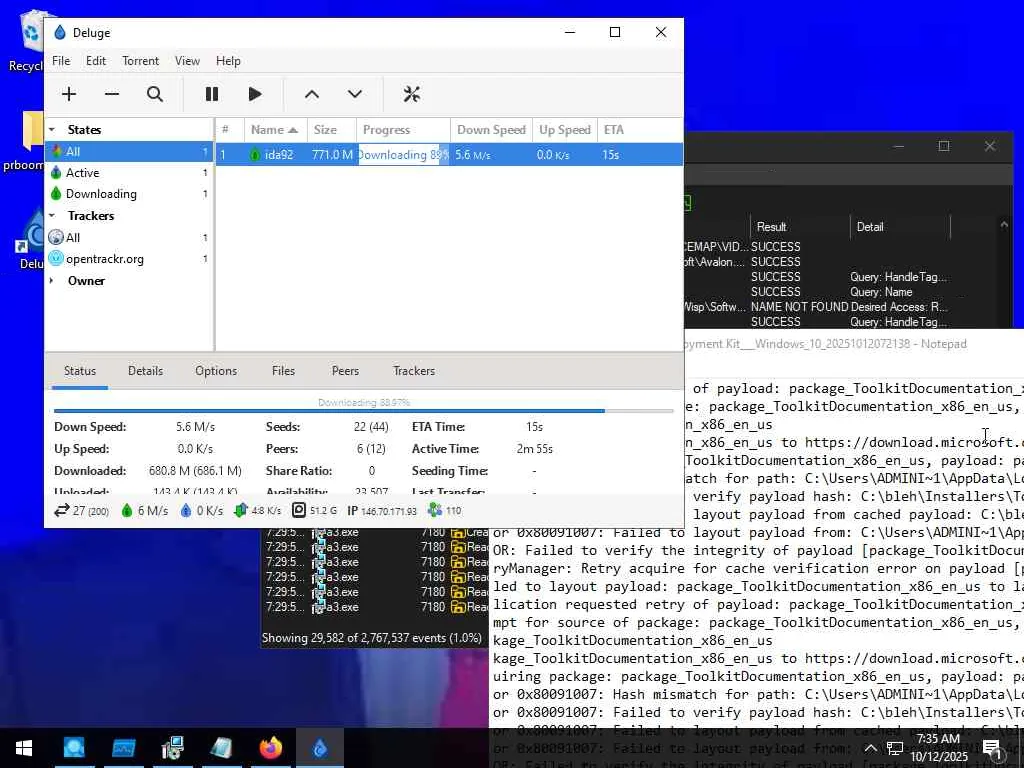Click the Result column header in background window
This screenshot has width=1024, height=768.
coord(799,227)
